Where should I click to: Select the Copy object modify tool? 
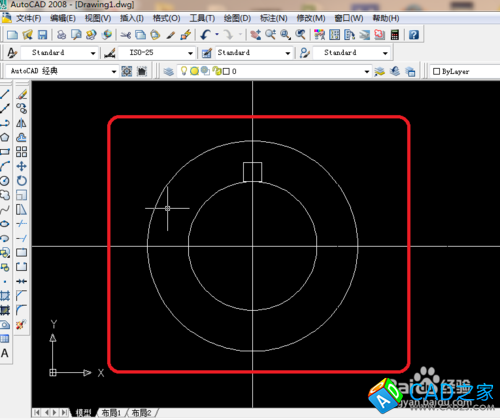click(21, 109)
